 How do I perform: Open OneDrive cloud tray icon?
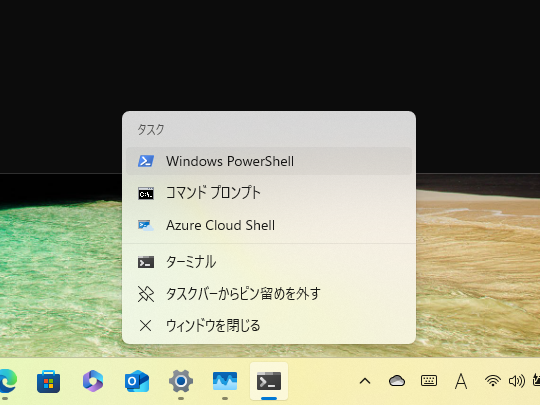coord(397,381)
